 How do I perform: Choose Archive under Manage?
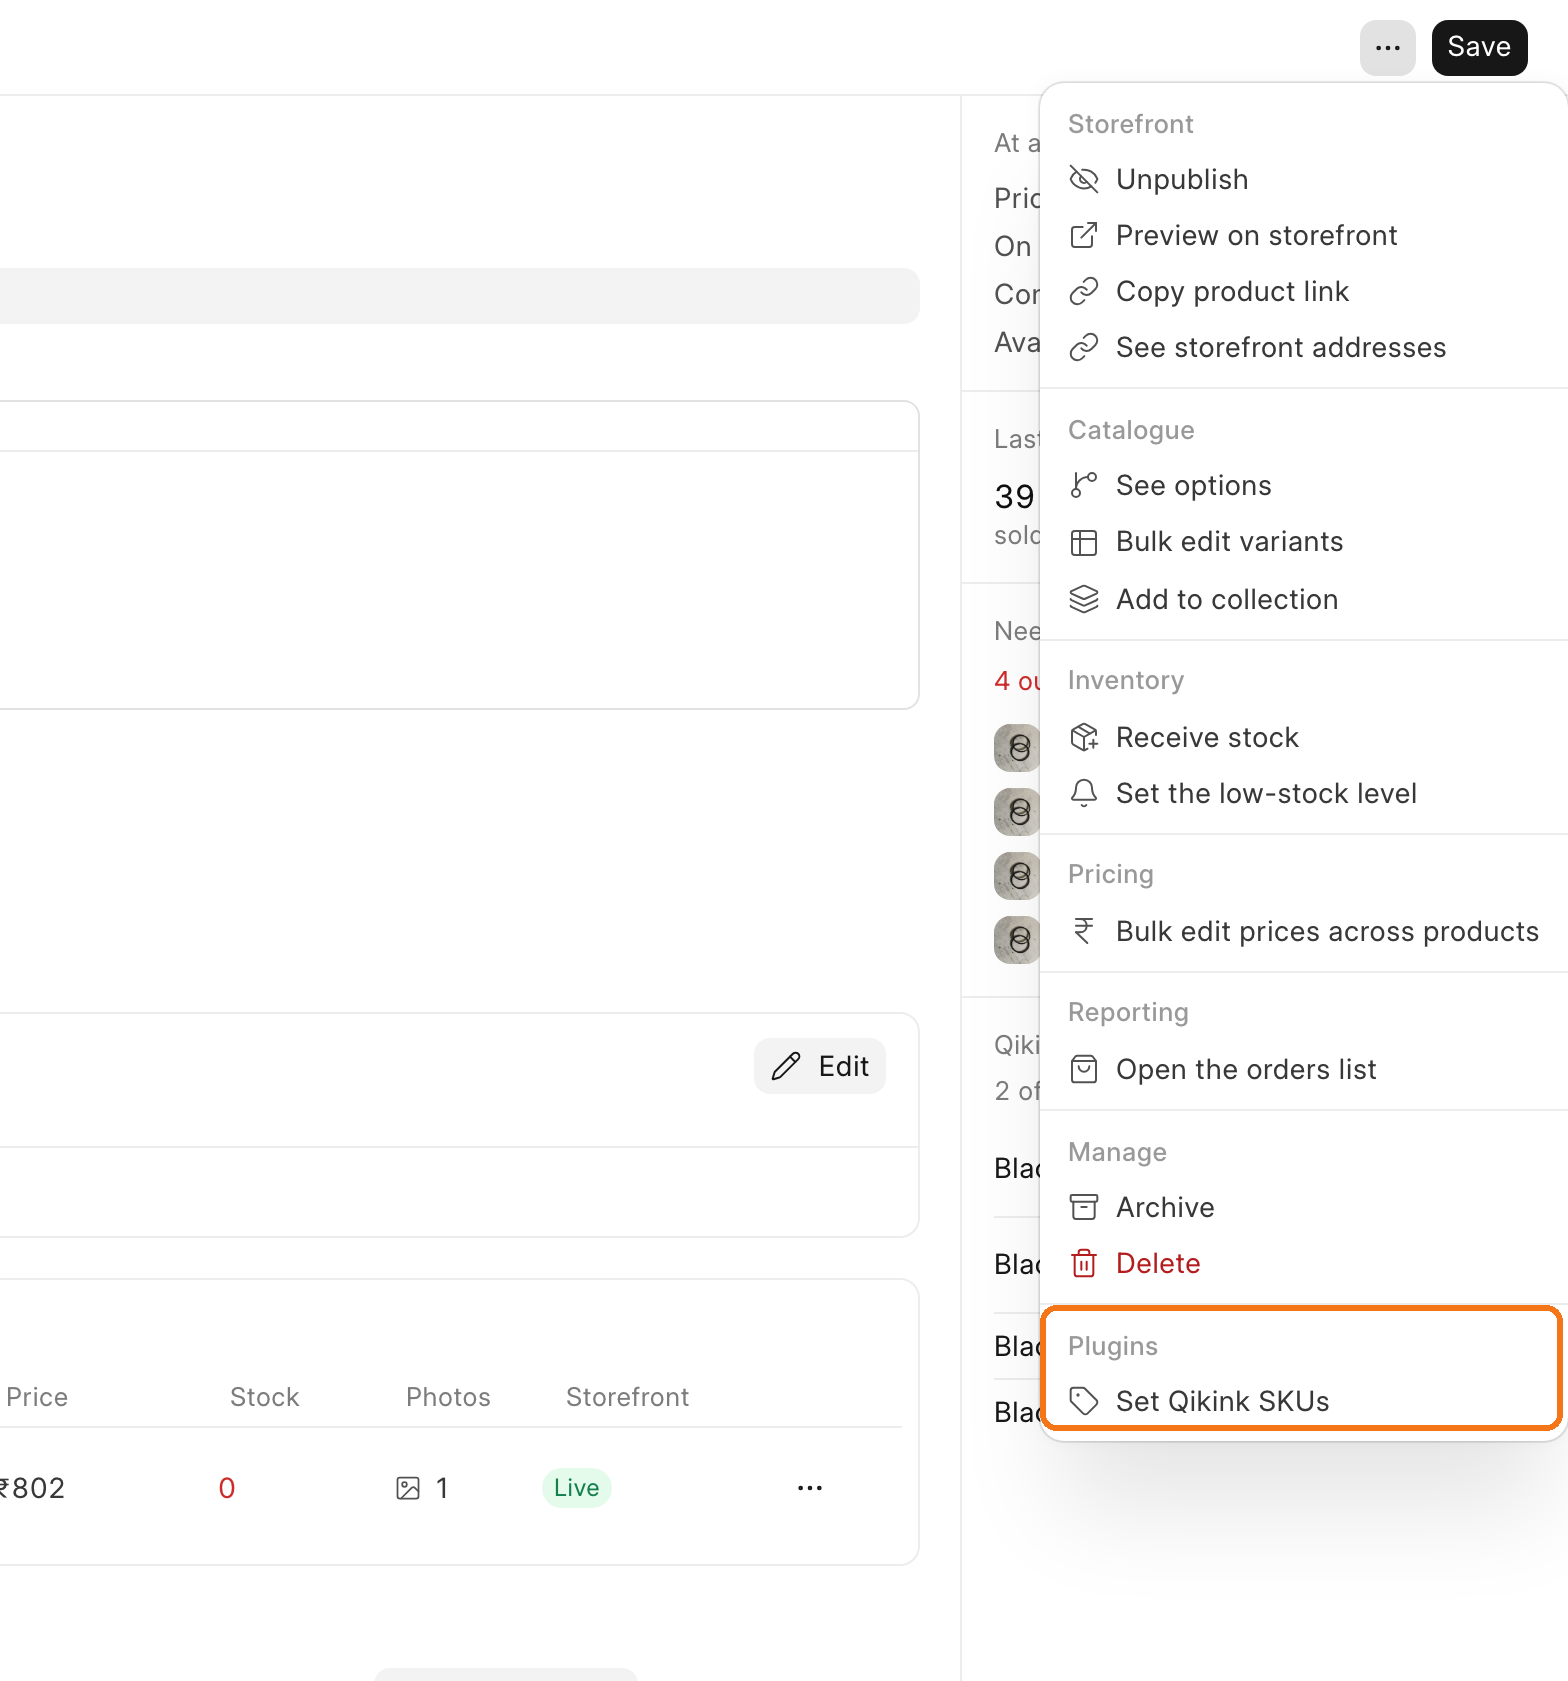pos(1304,1207)
